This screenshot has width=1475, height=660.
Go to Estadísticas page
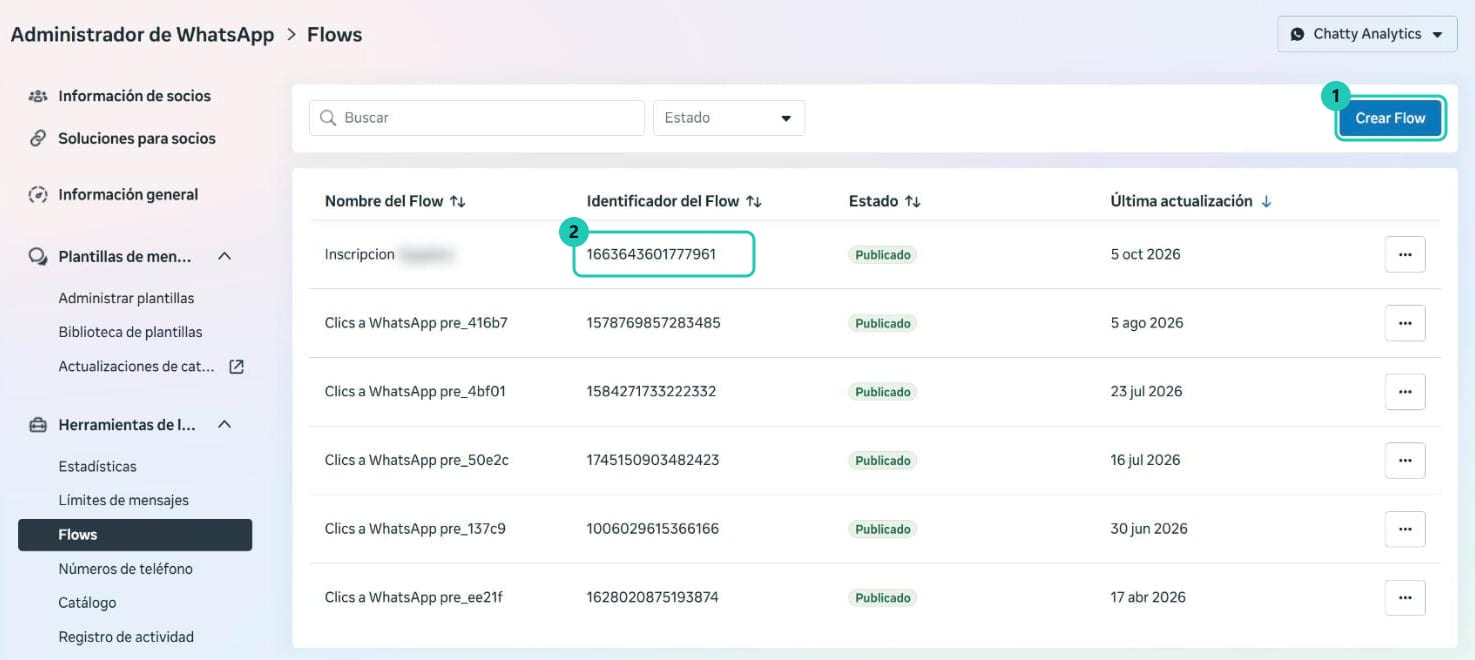point(97,466)
